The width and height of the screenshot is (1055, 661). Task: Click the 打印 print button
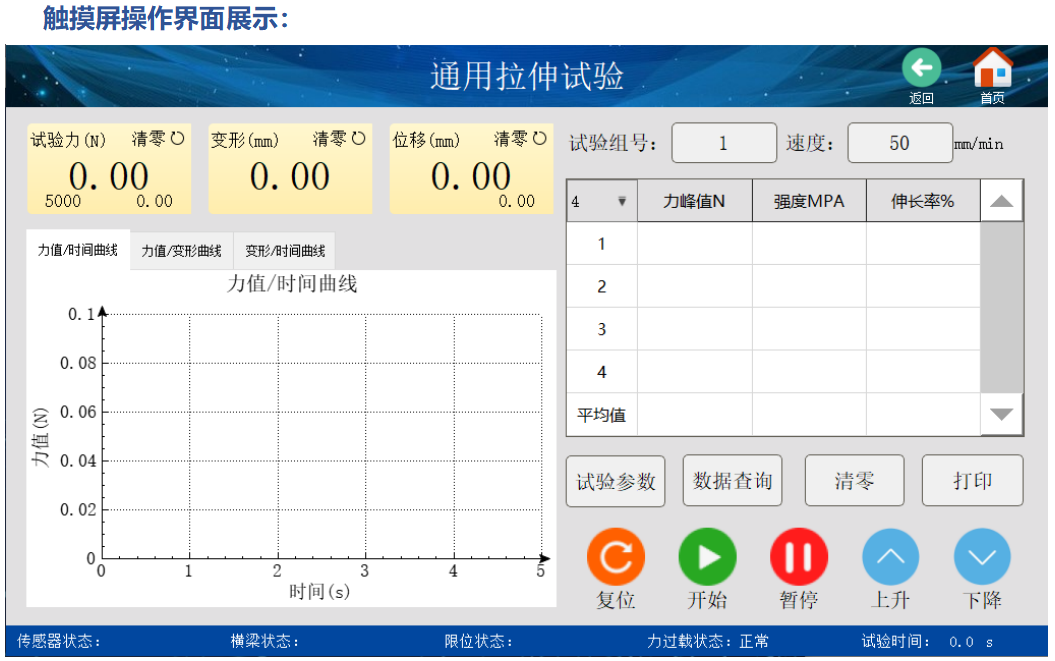972,481
